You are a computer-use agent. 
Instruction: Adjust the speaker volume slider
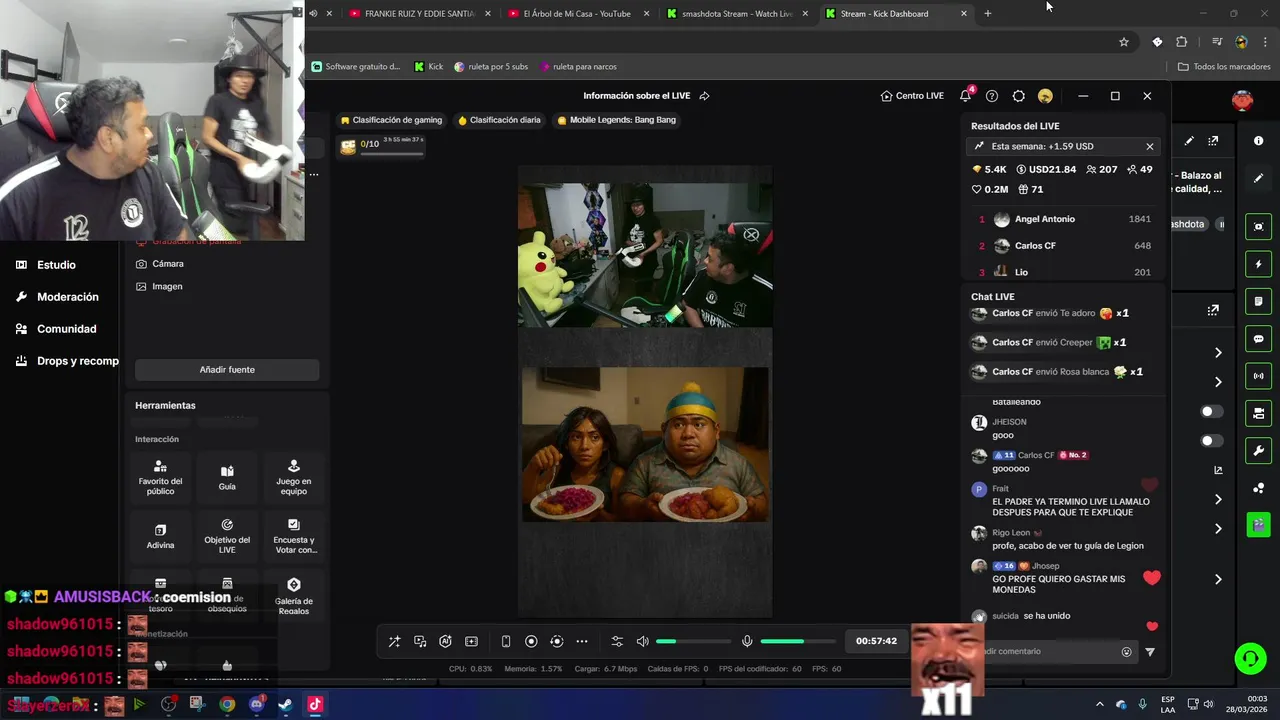tap(694, 642)
